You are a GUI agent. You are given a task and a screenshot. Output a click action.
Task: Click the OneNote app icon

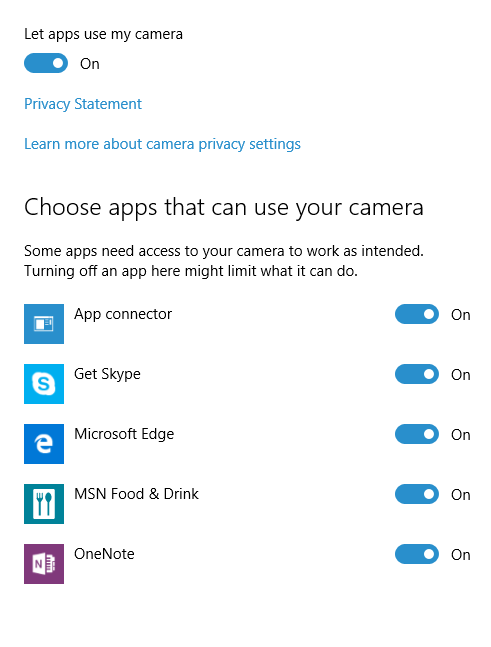(x=44, y=564)
